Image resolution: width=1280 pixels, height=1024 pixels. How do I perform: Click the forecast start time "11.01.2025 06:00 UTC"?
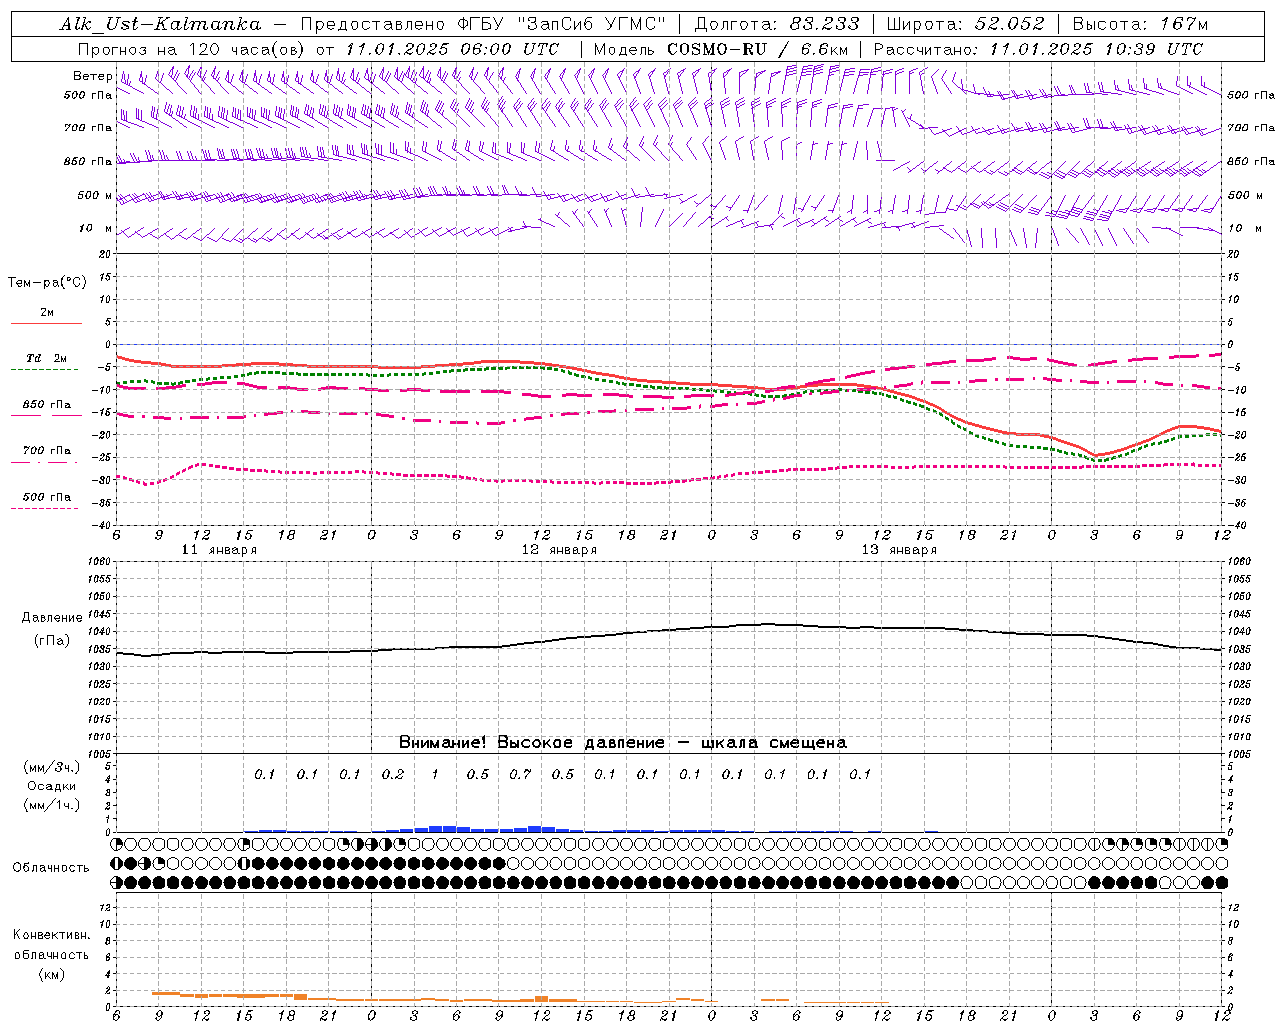coord(452,49)
